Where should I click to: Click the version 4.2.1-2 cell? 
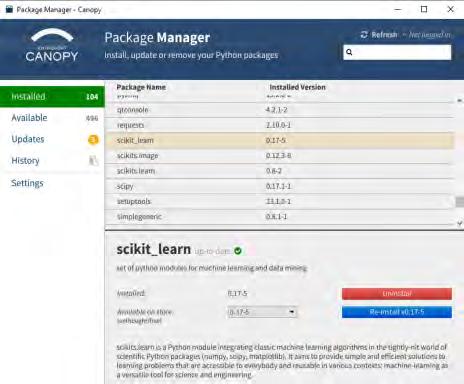tap(276, 110)
